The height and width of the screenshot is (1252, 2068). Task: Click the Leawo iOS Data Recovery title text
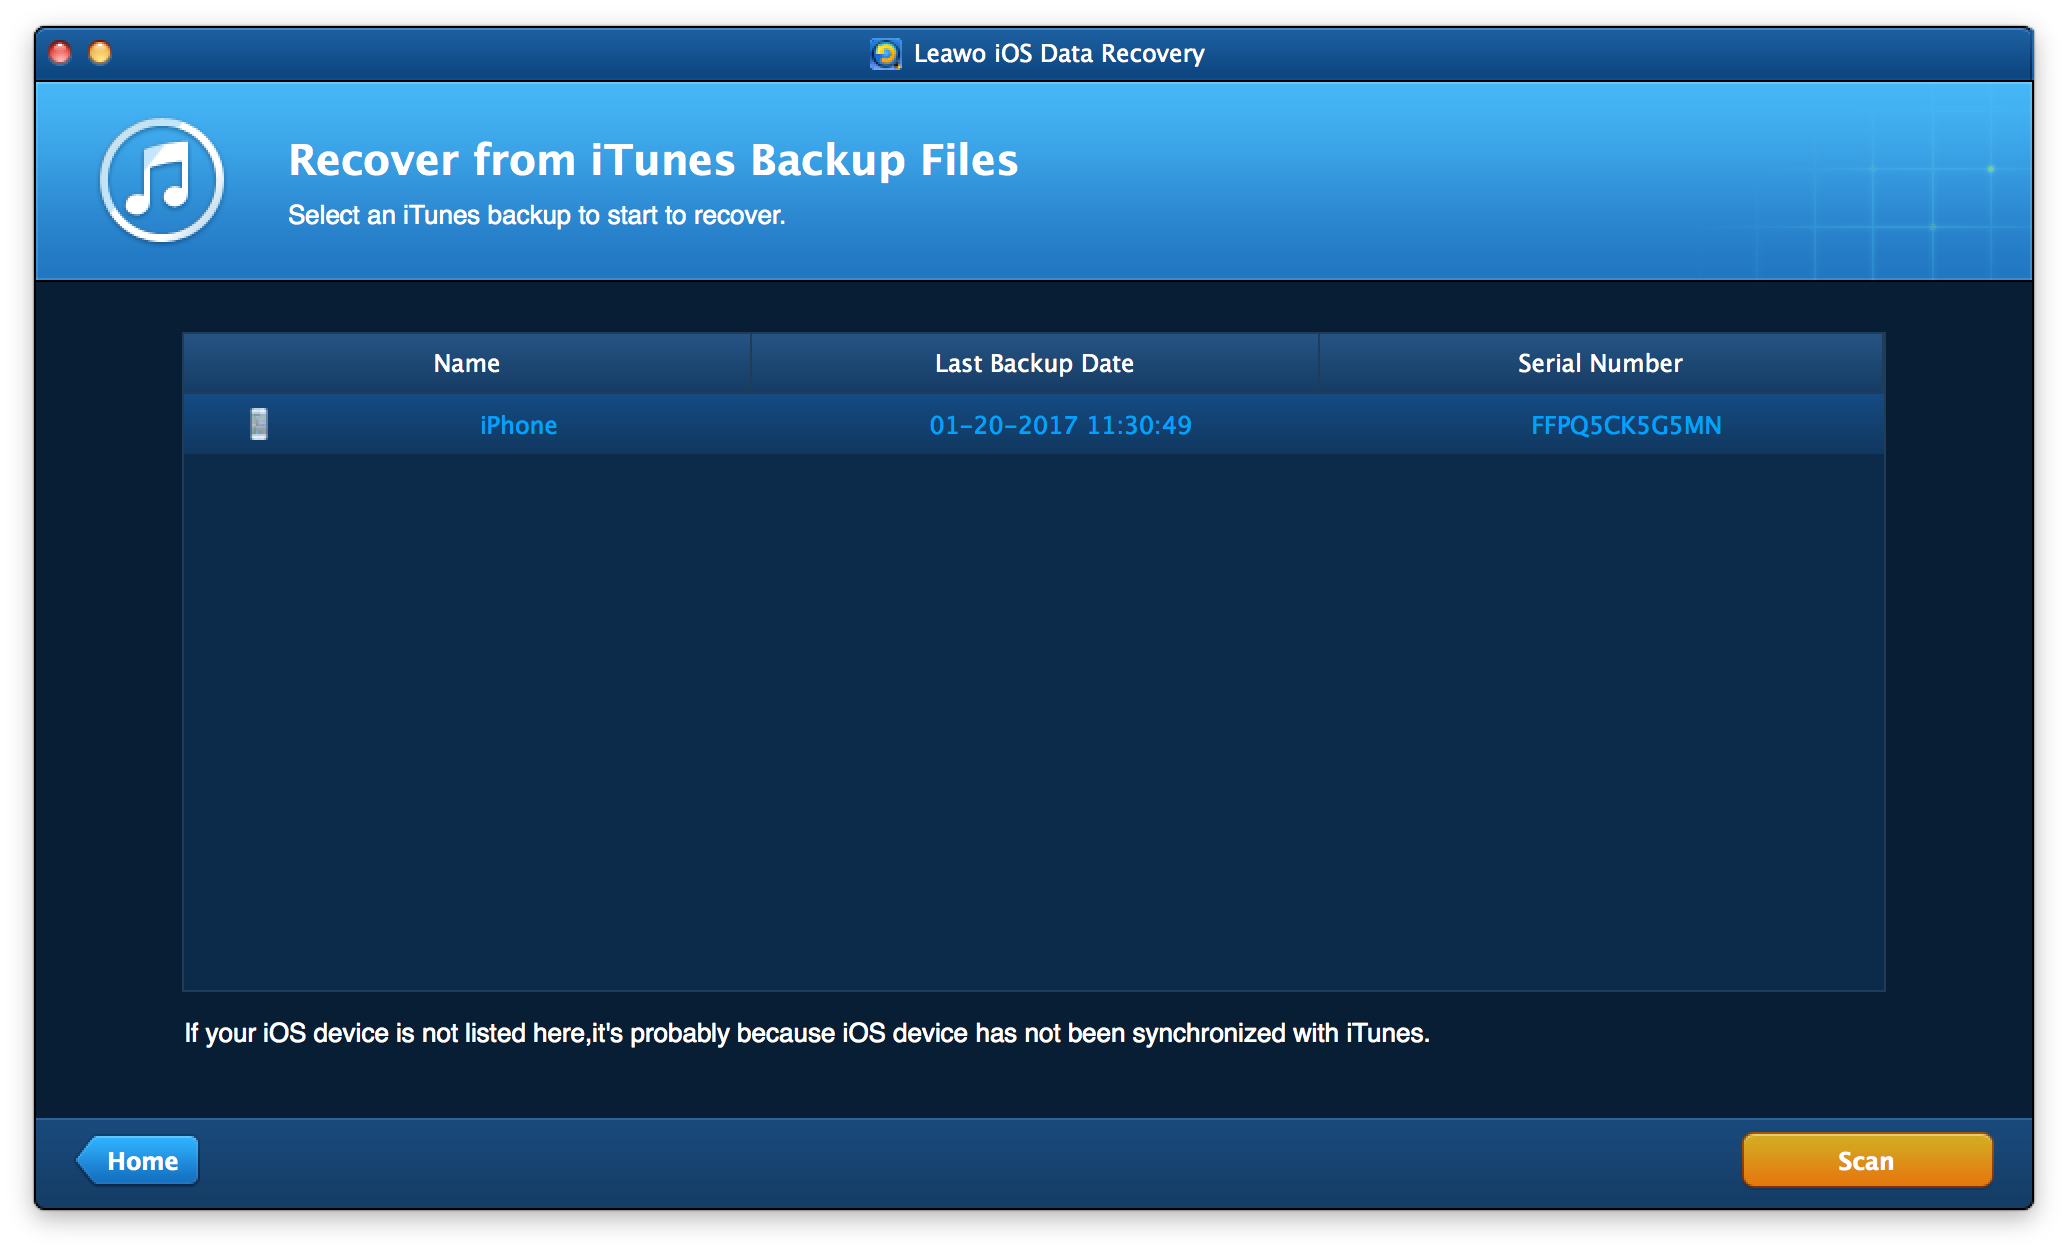1058,54
